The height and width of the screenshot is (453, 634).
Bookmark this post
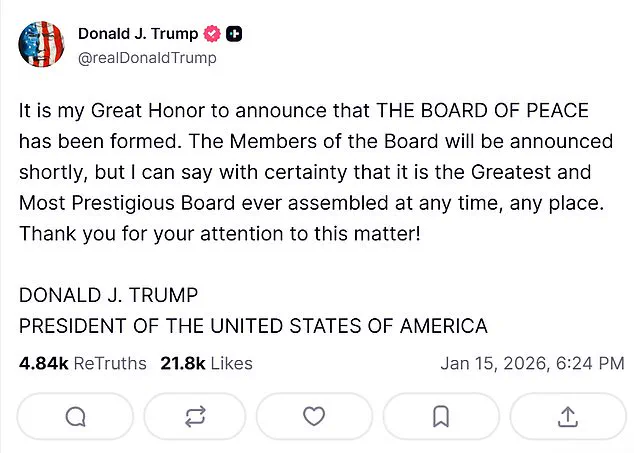(x=441, y=417)
